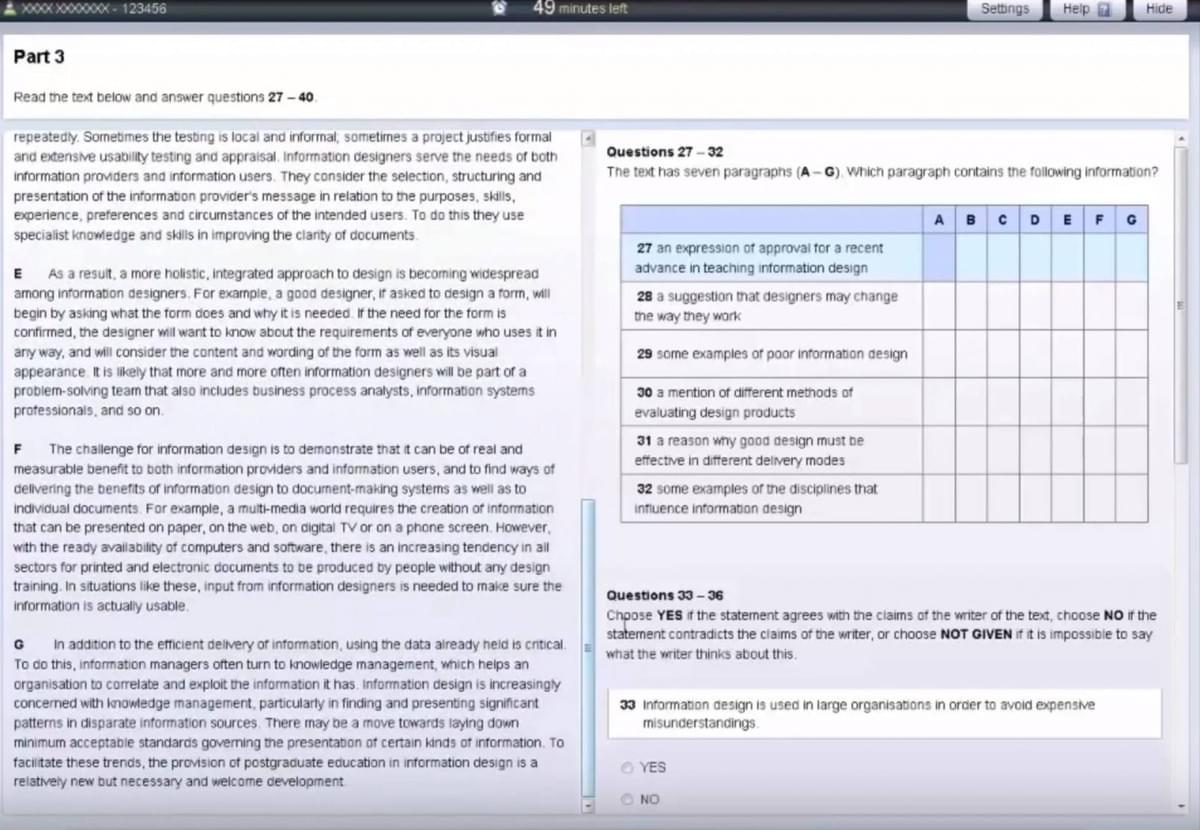This screenshot has width=1200, height=830.
Task: Click the '49 minutes left' timer text
Action: click(580, 8)
